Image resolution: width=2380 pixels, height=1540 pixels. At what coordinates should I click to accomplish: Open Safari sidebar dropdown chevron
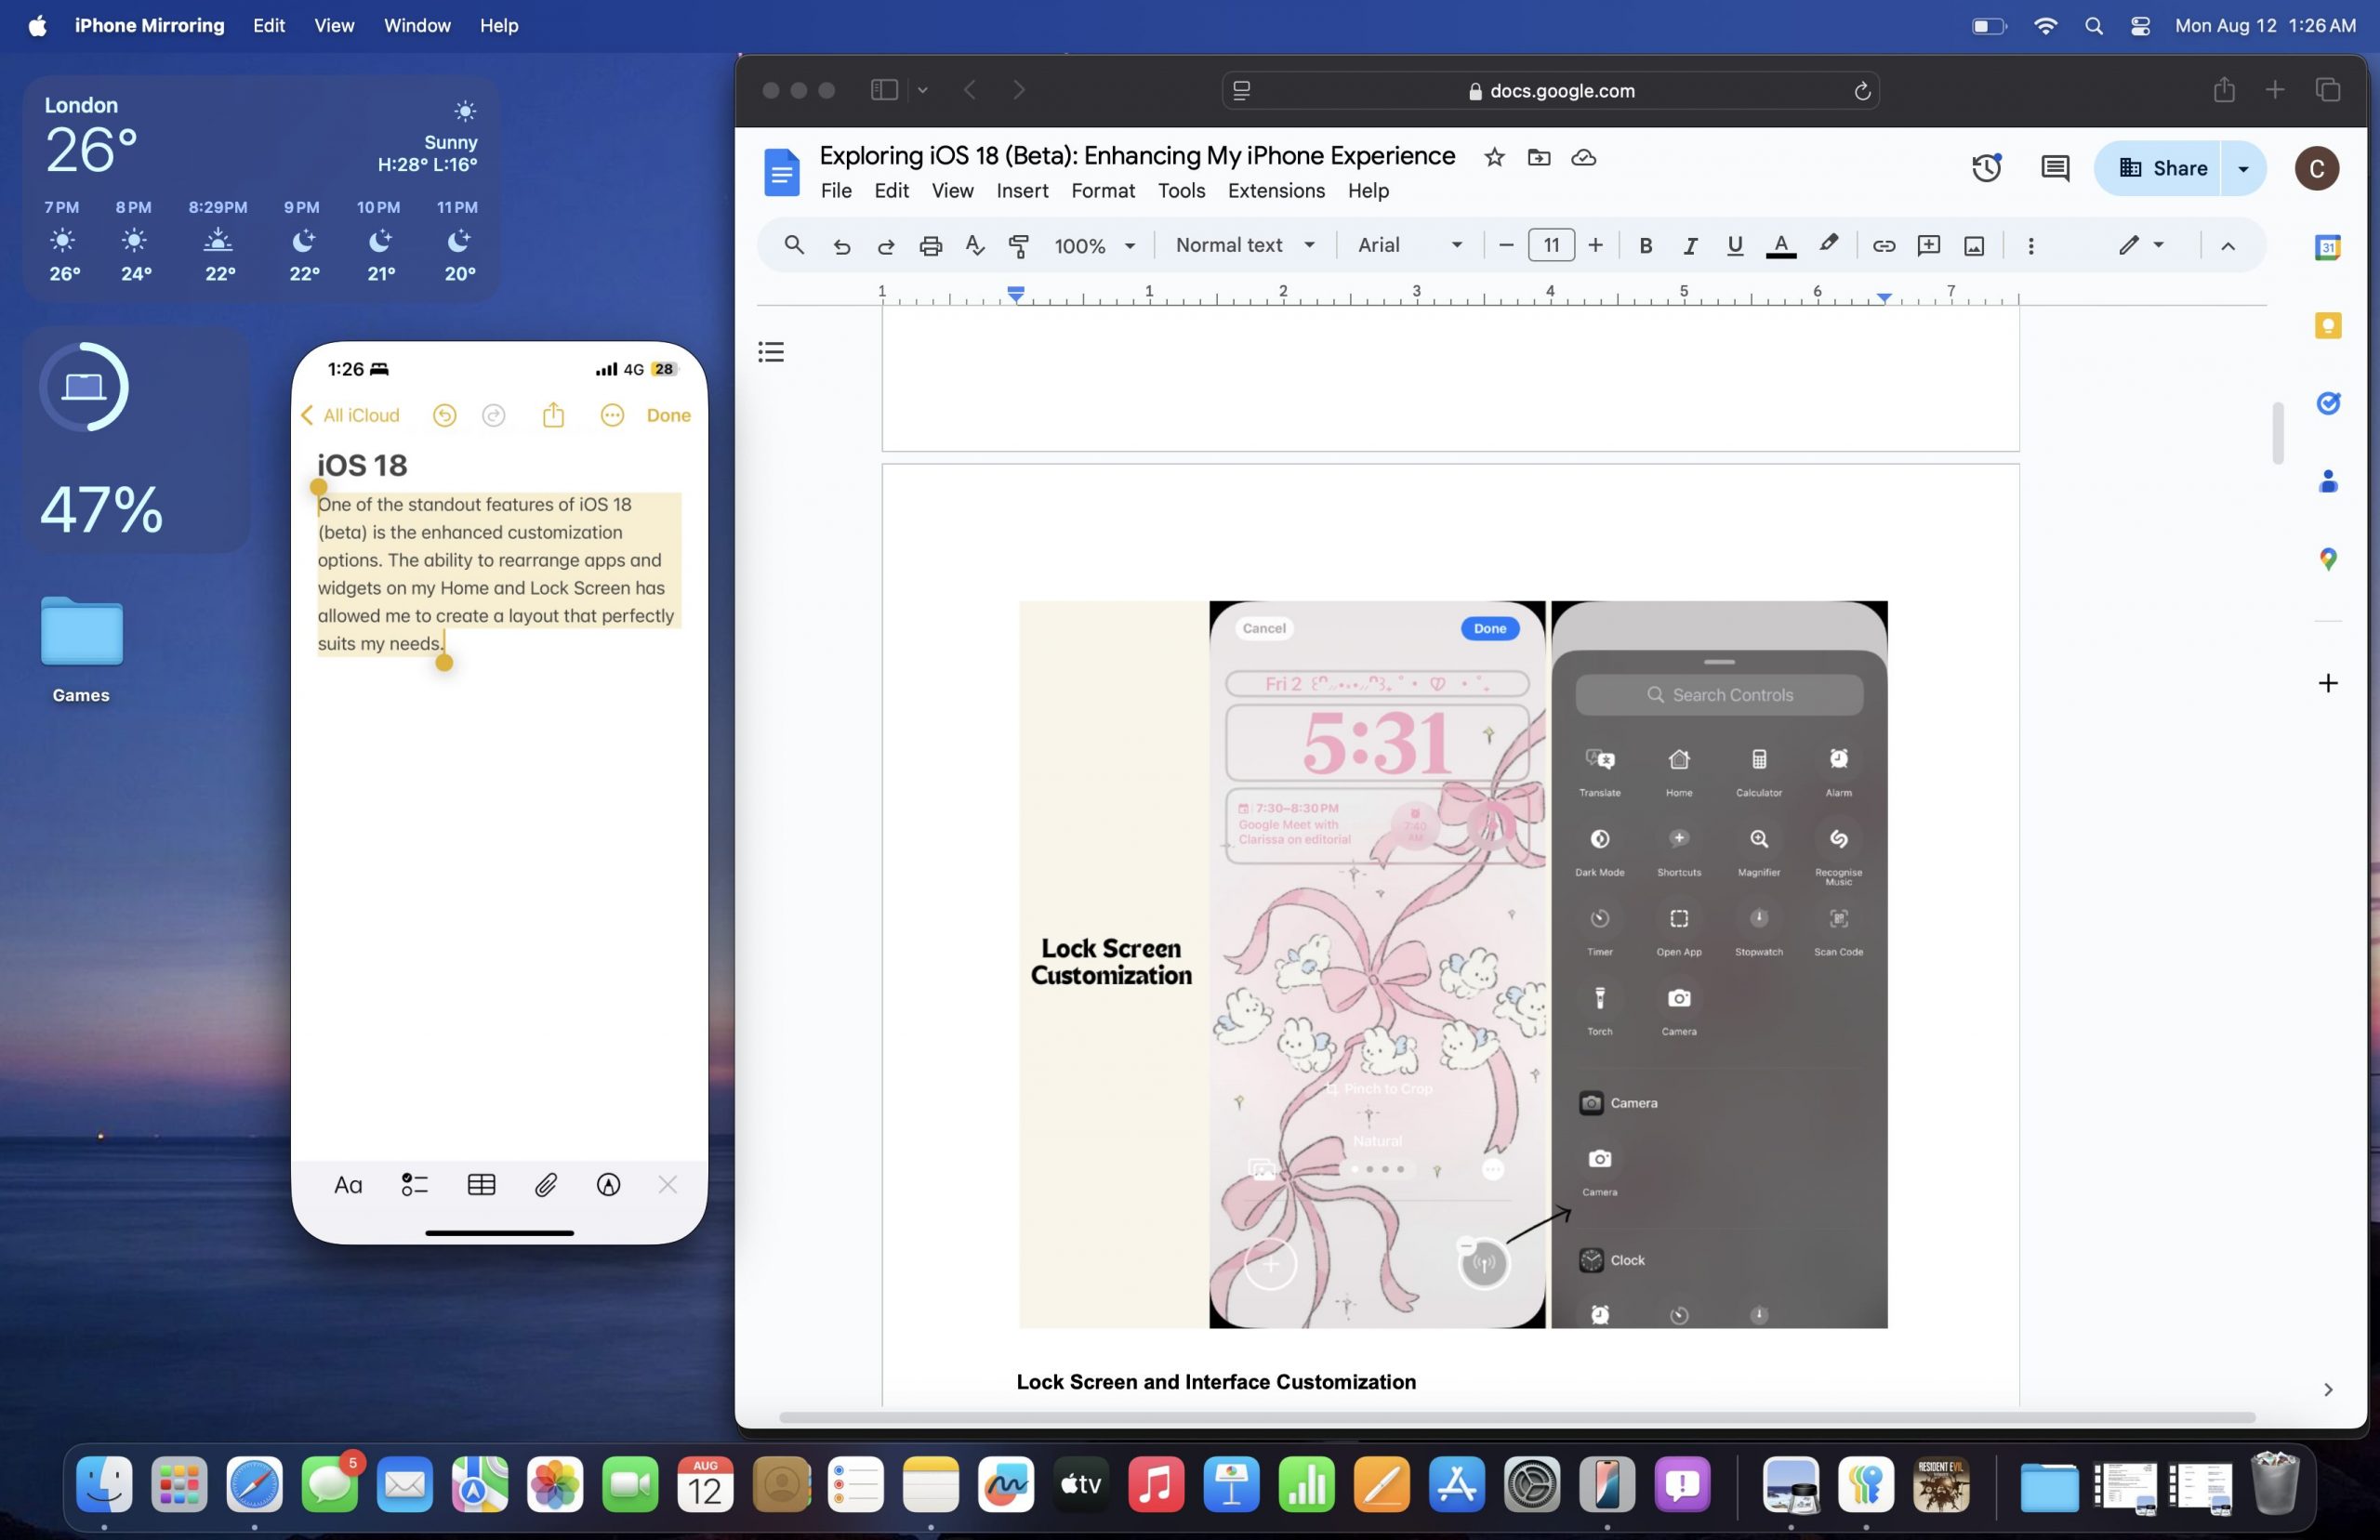pyautogui.click(x=922, y=90)
